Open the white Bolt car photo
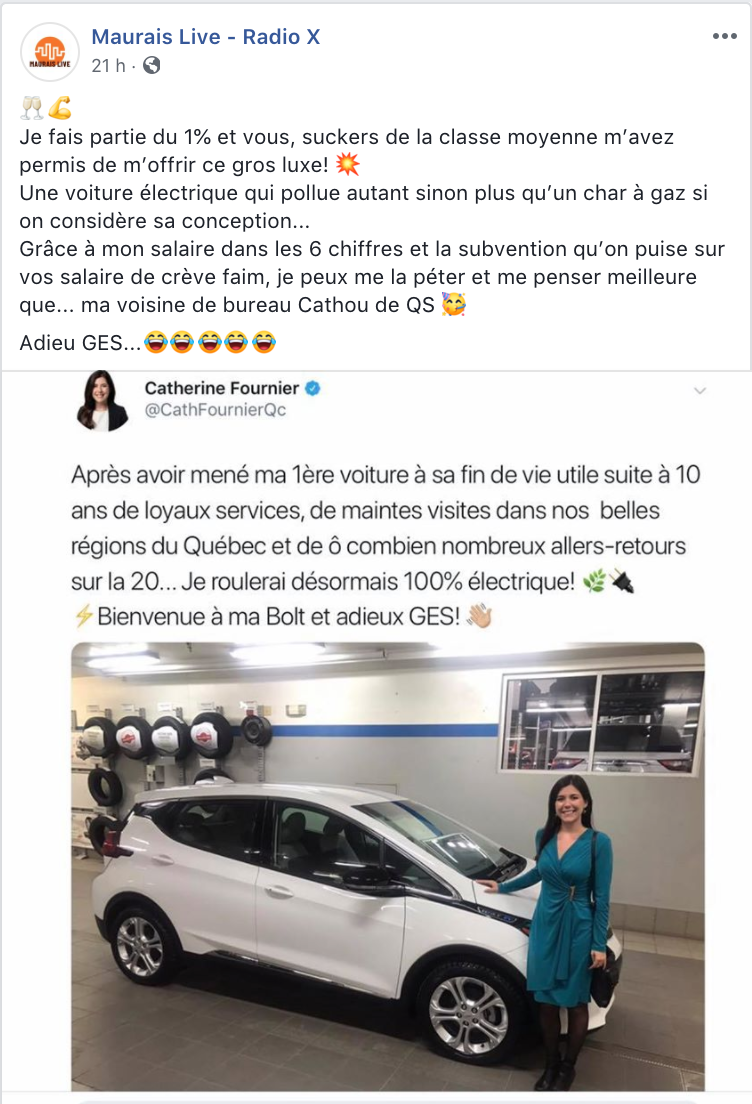The image size is (752, 1104). [x=387, y=867]
